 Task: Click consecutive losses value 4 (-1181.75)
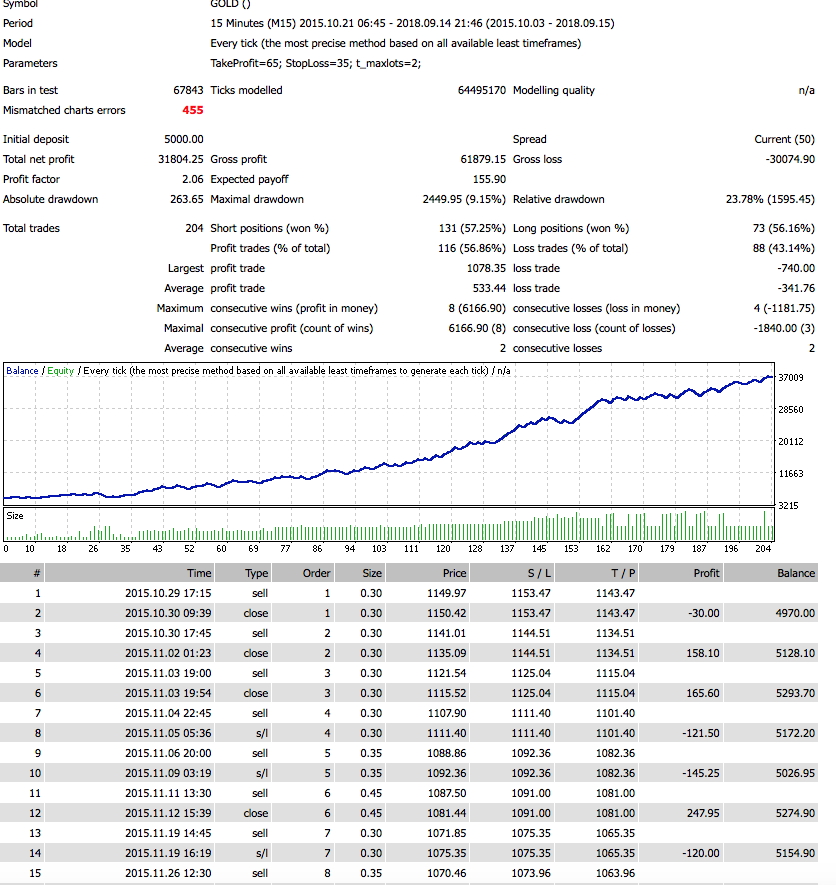pos(784,308)
